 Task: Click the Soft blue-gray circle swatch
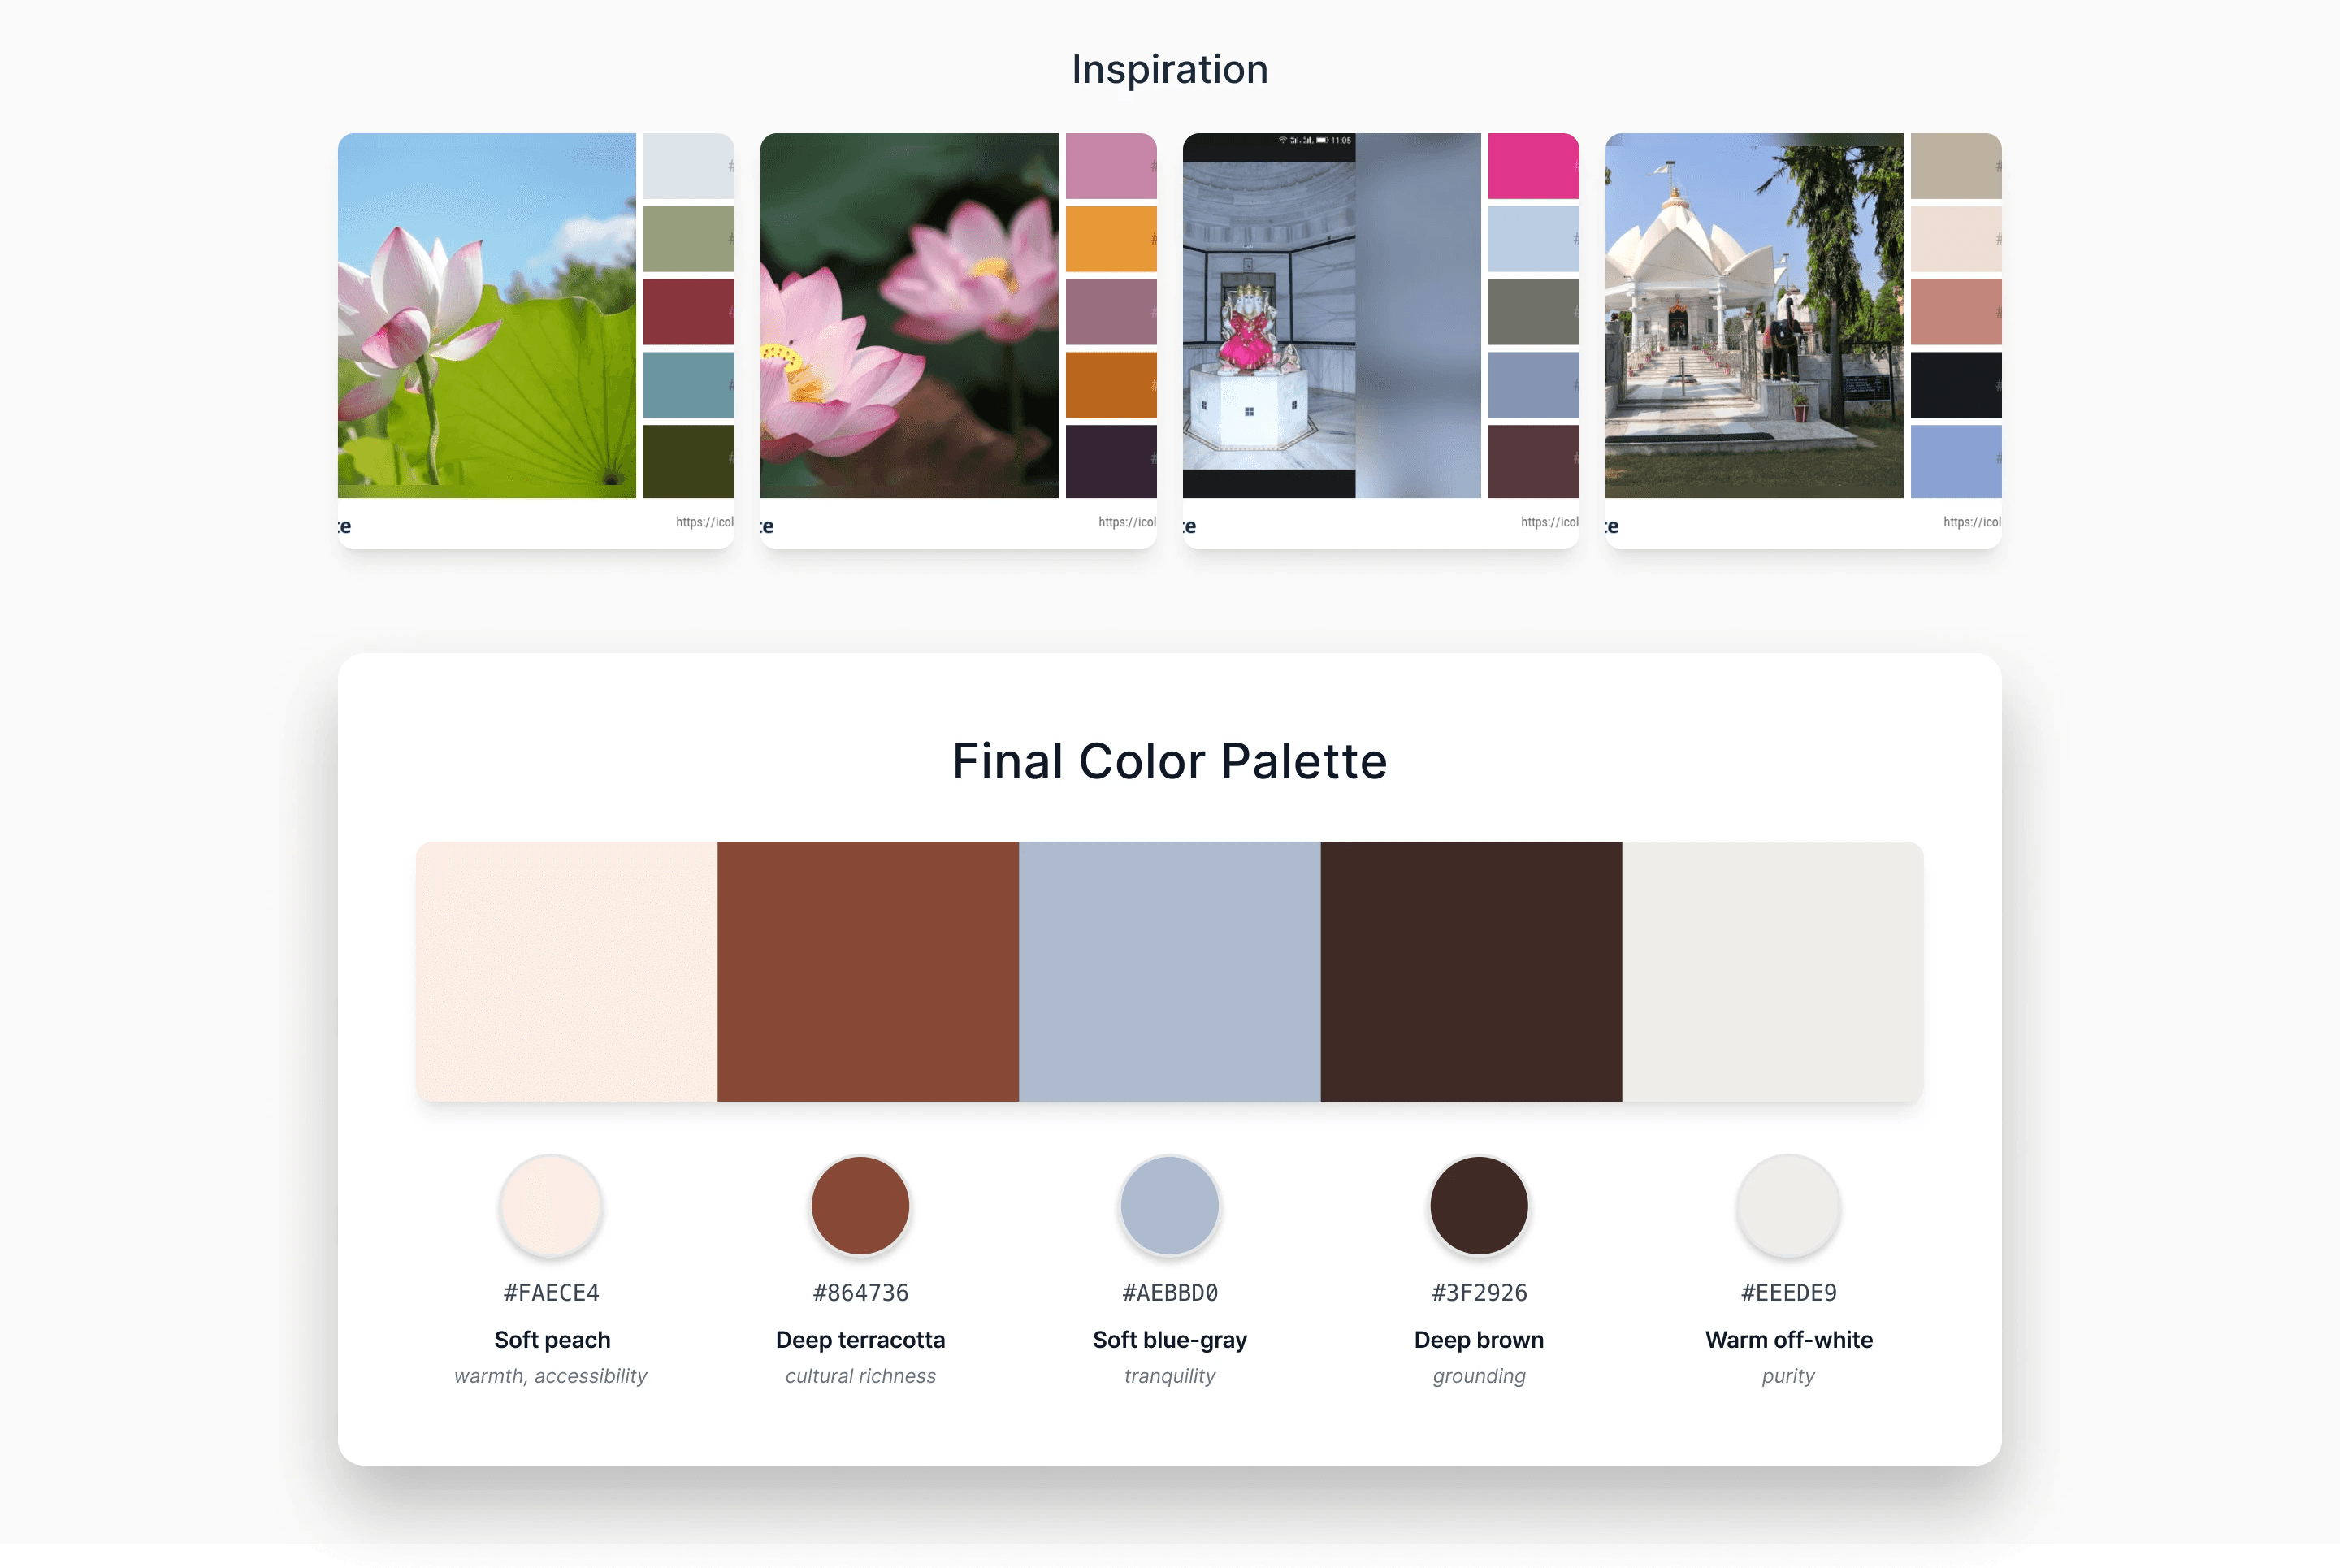tap(1170, 1206)
